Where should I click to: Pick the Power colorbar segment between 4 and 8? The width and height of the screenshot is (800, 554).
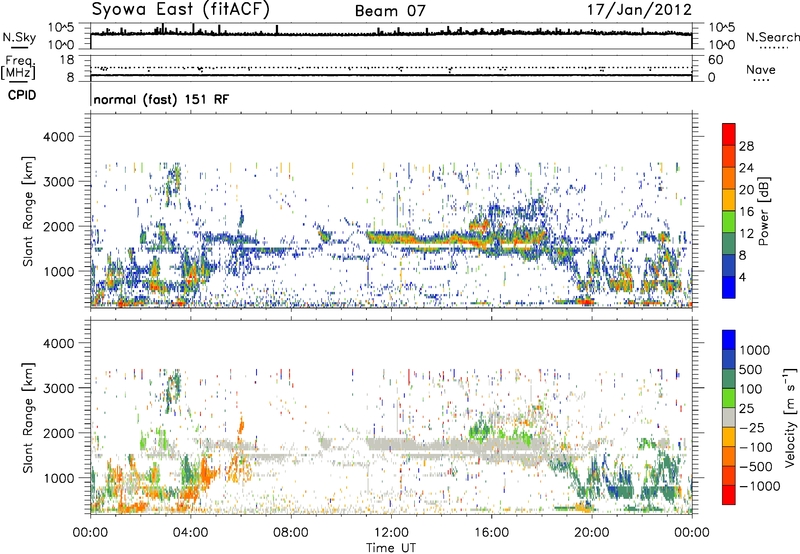(729, 266)
